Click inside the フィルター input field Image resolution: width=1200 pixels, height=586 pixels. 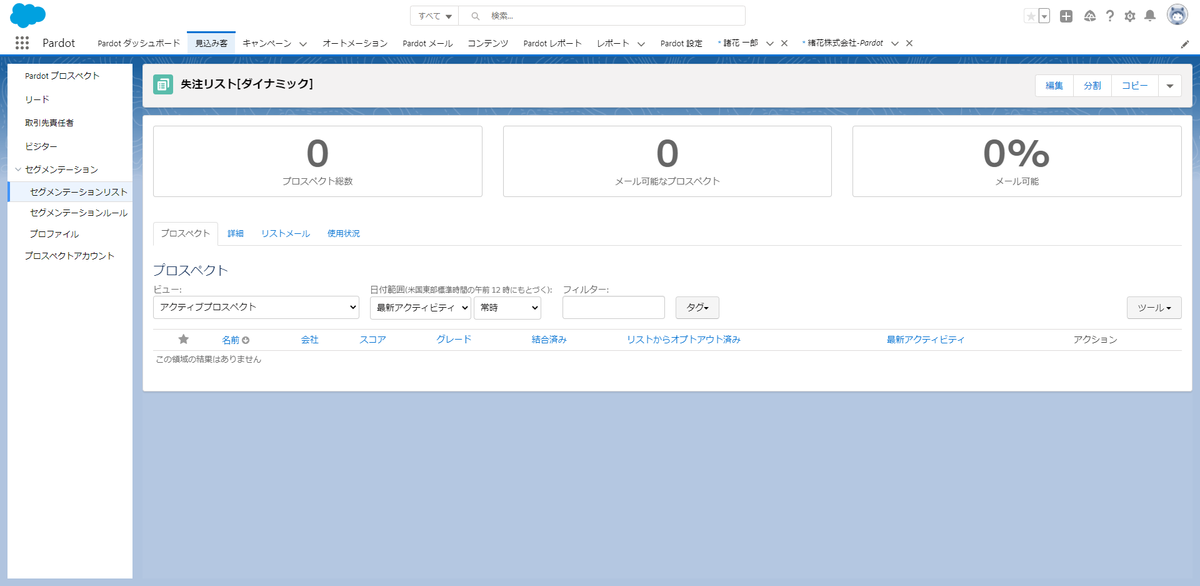pyautogui.click(x=613, y=307)
